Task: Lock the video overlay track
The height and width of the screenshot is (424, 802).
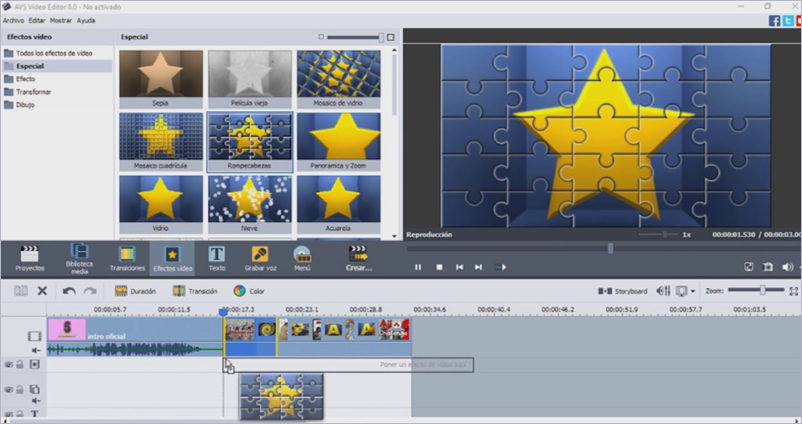Action: [19, 389]
